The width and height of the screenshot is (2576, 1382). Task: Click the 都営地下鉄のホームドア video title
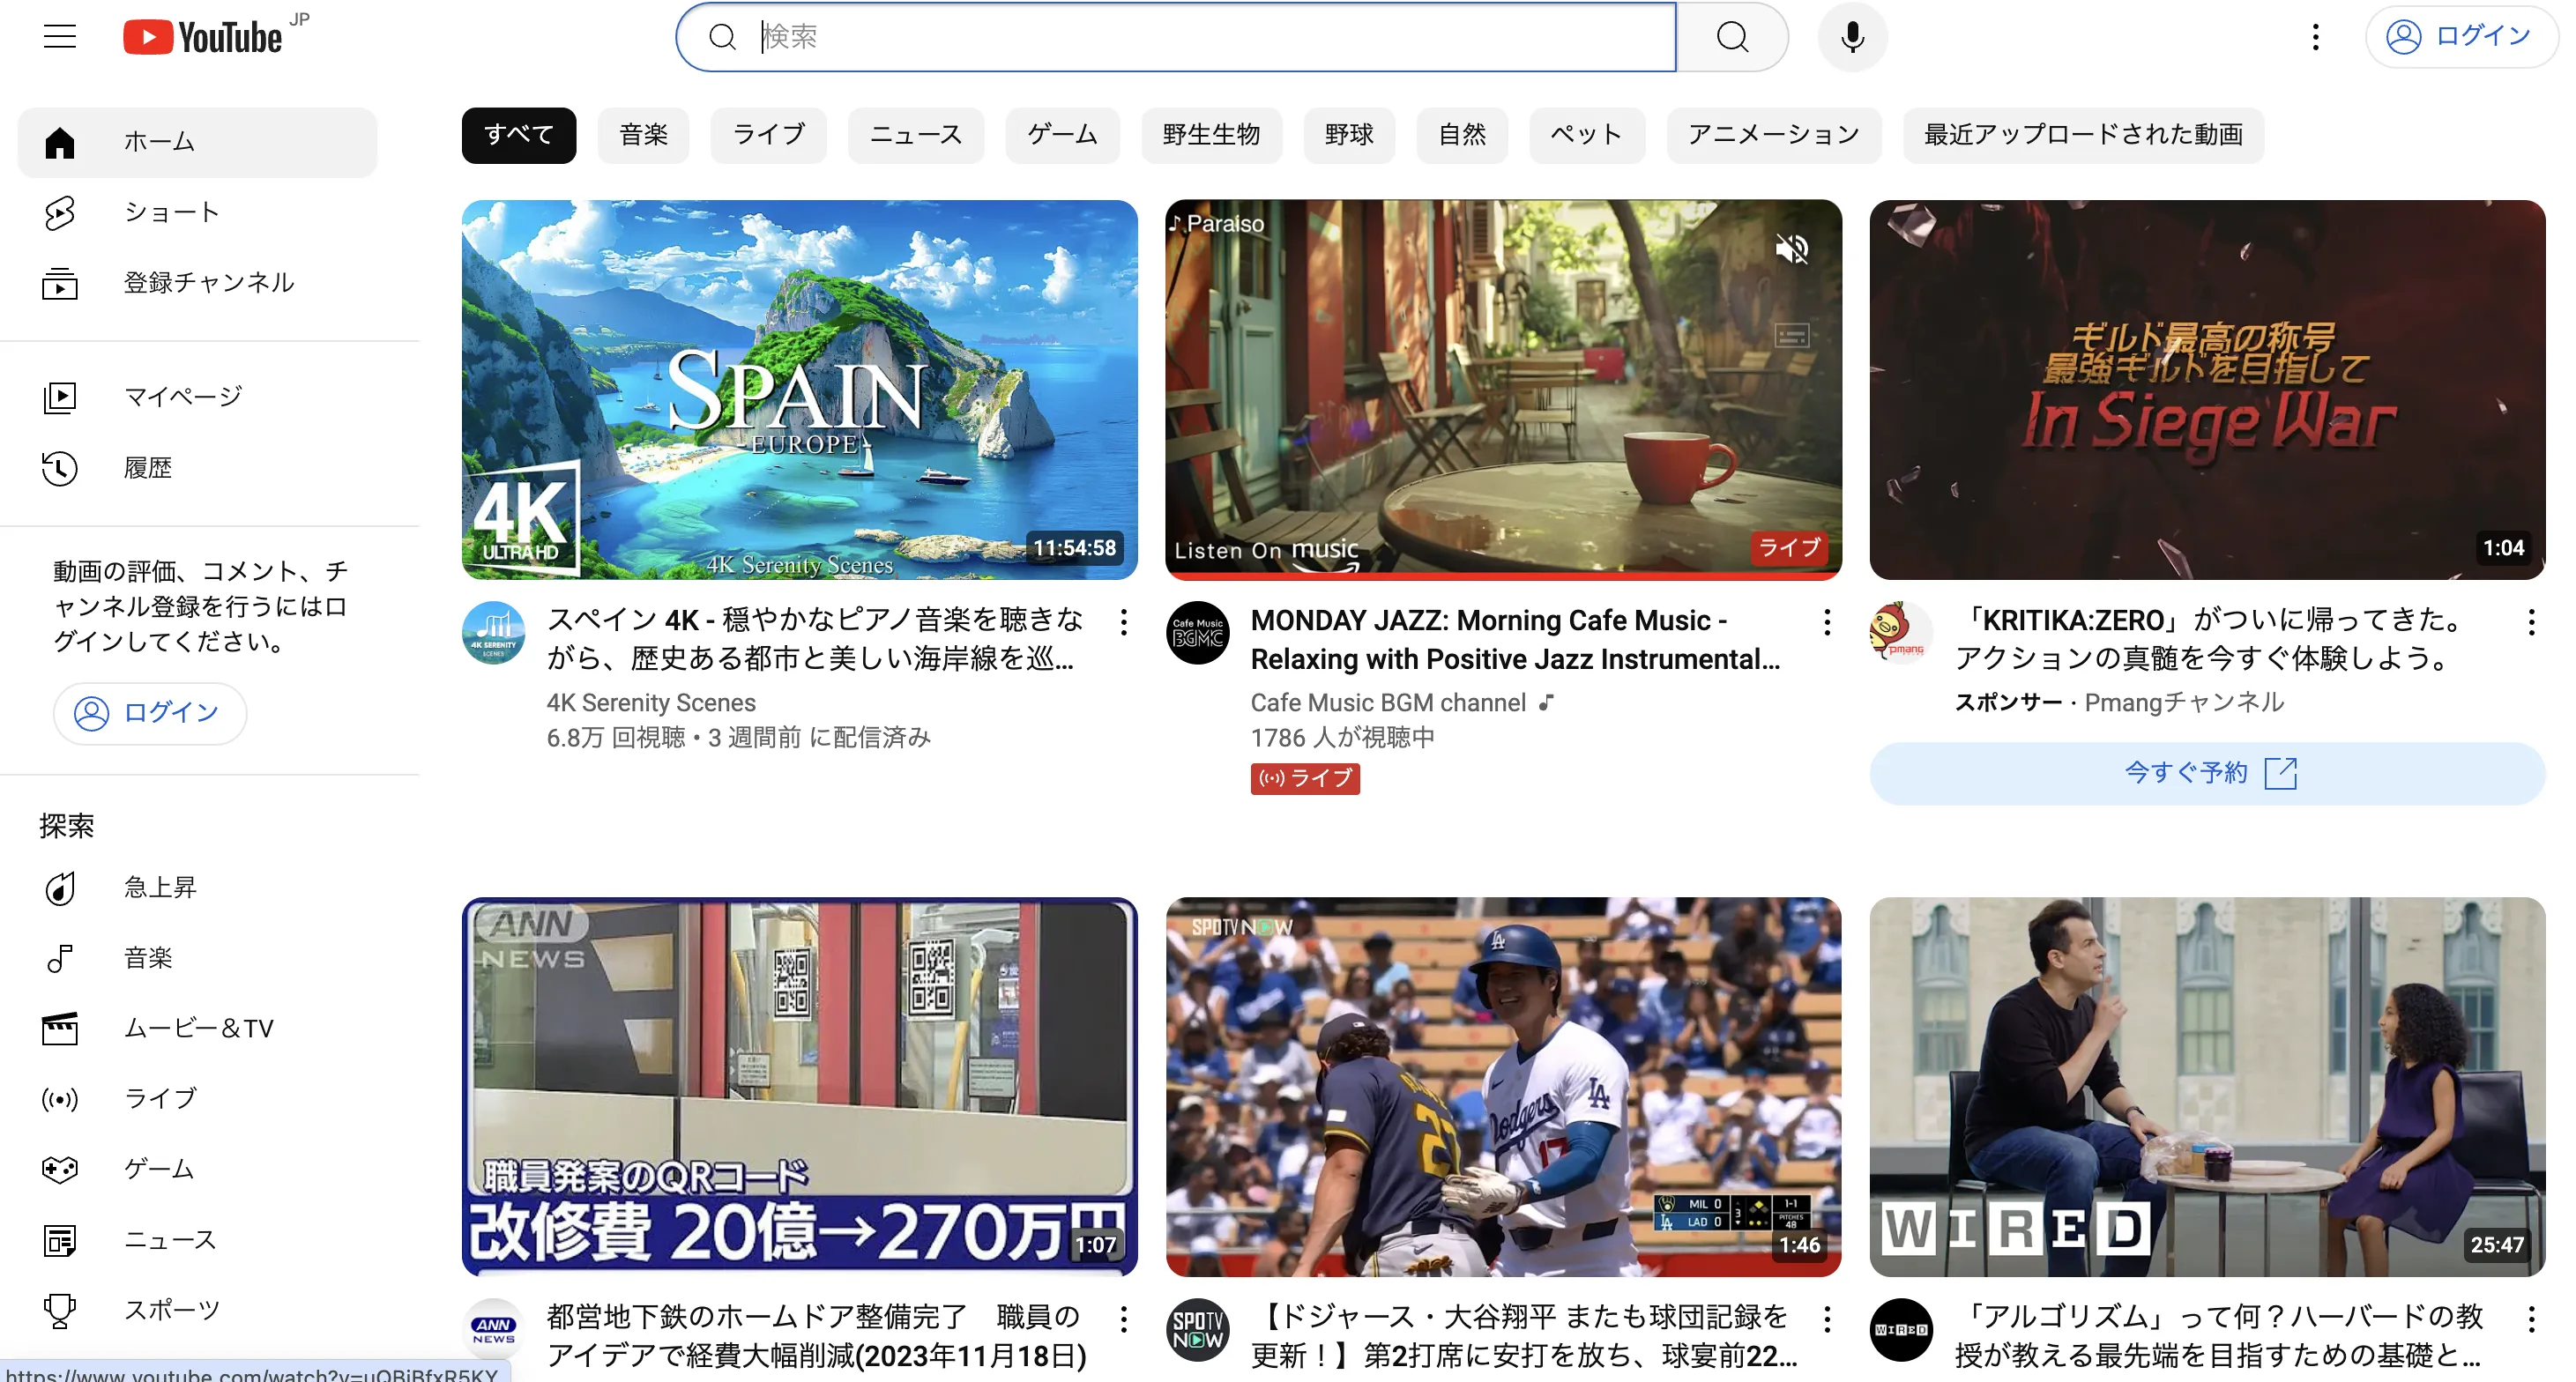click(816, 1336)
